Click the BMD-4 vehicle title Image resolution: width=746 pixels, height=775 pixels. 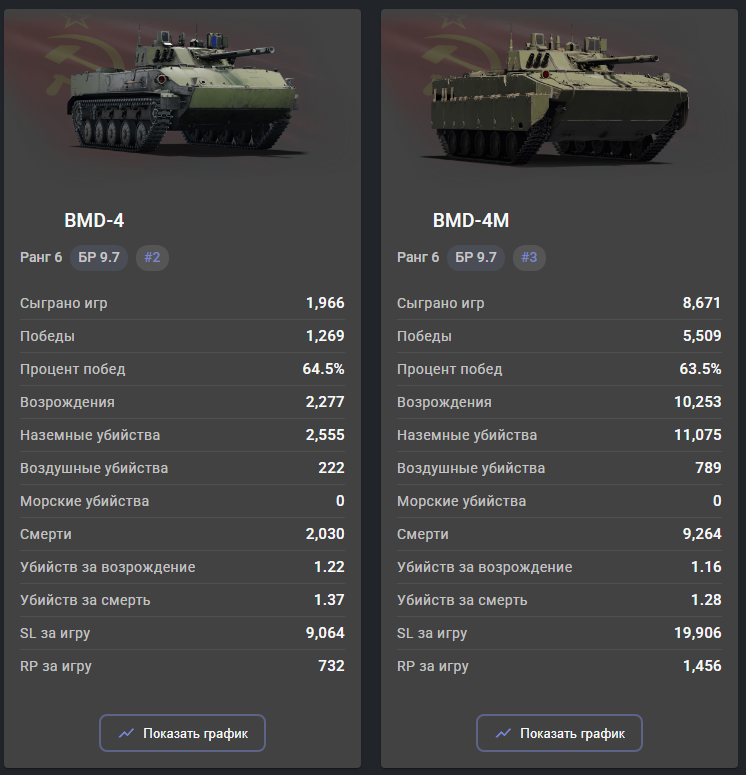tap(94, 221)
